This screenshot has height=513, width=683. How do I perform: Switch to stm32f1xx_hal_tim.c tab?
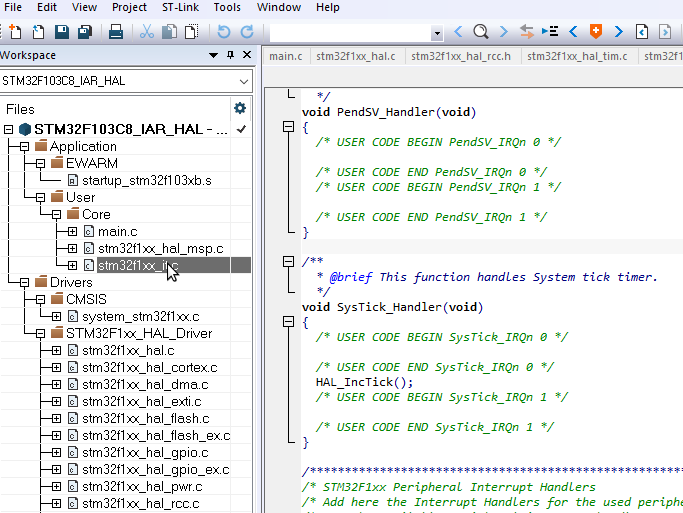coord(577,56)
